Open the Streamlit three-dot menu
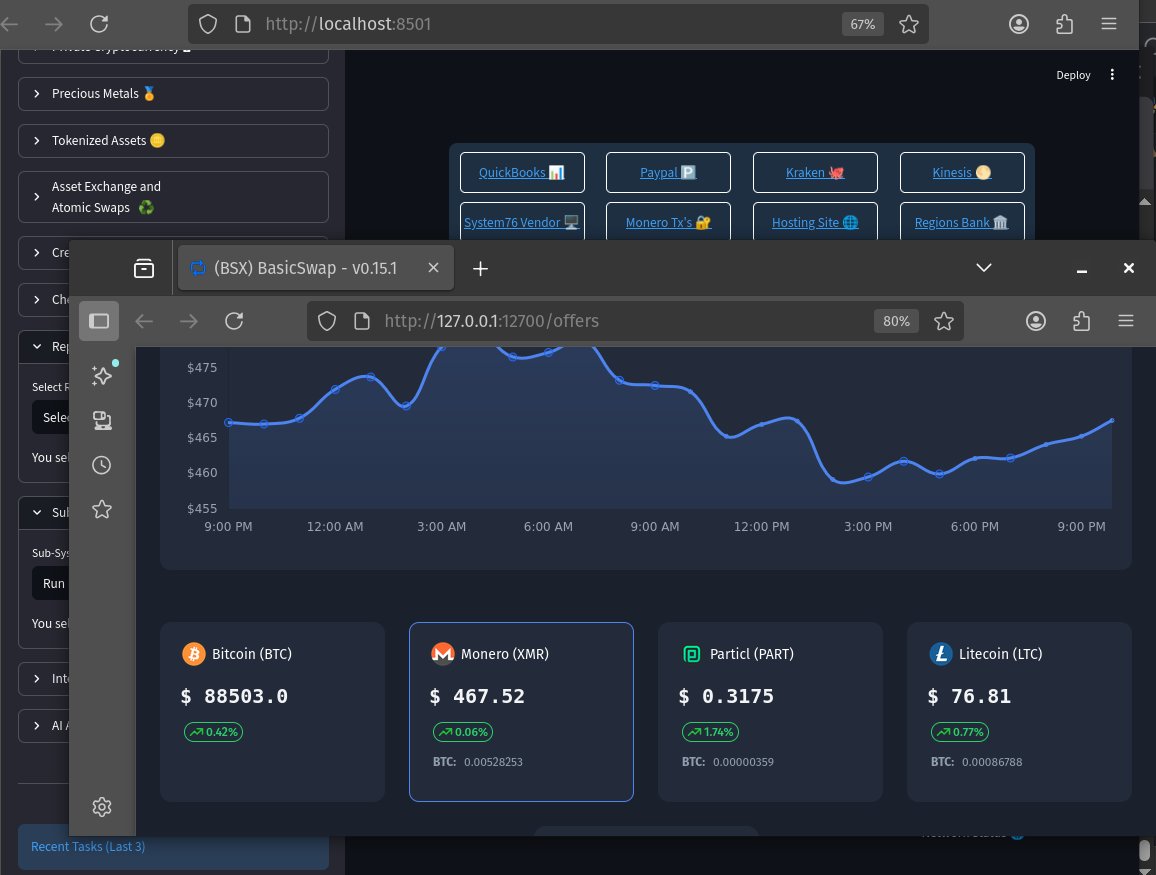 point(1113,75)
